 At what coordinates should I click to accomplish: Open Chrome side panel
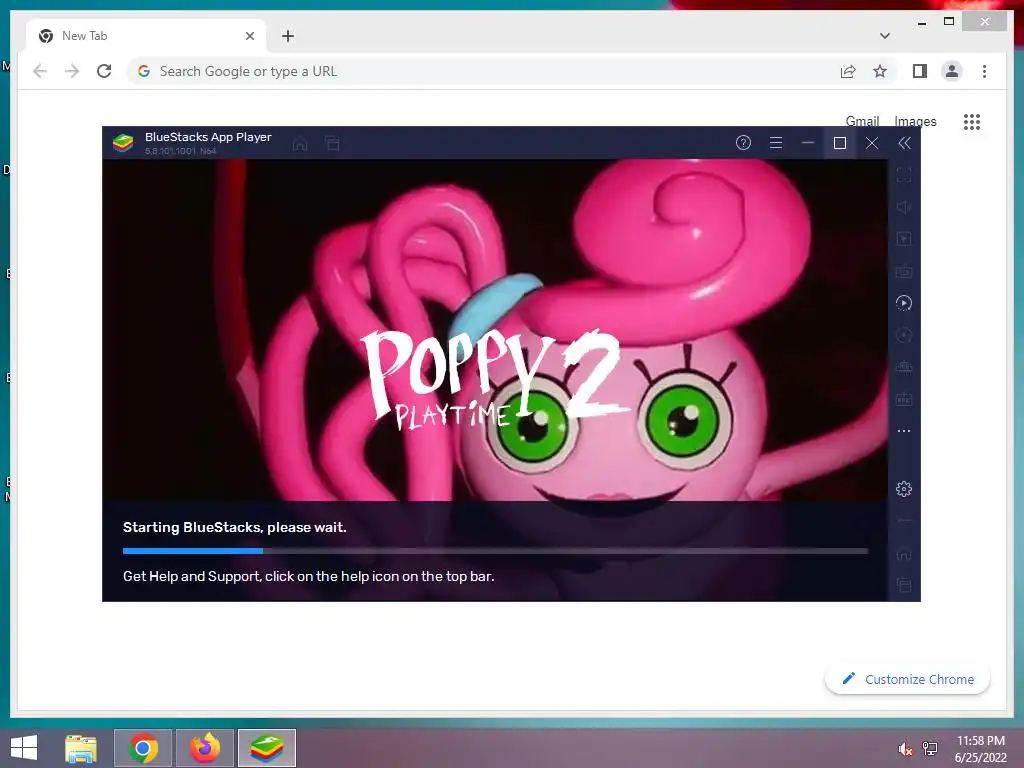(920, 71)
